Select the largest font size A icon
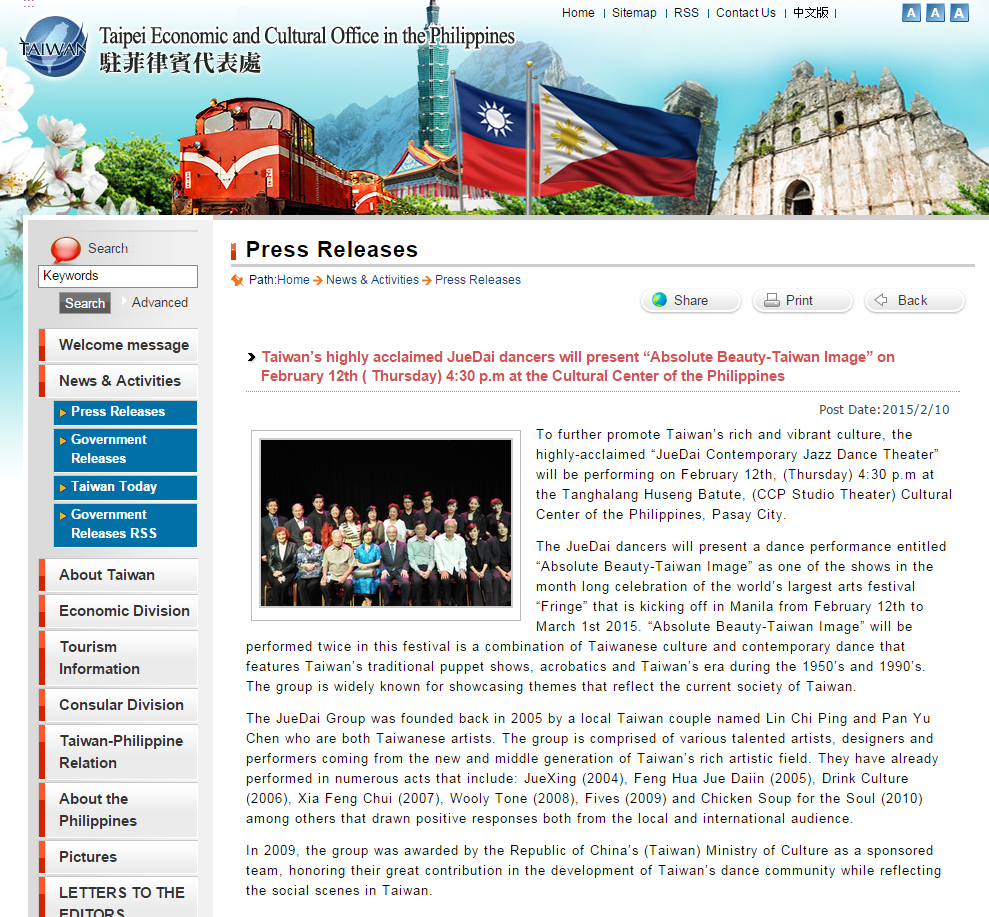The height and width of the screenshot is (917, 989). [959, 13]
